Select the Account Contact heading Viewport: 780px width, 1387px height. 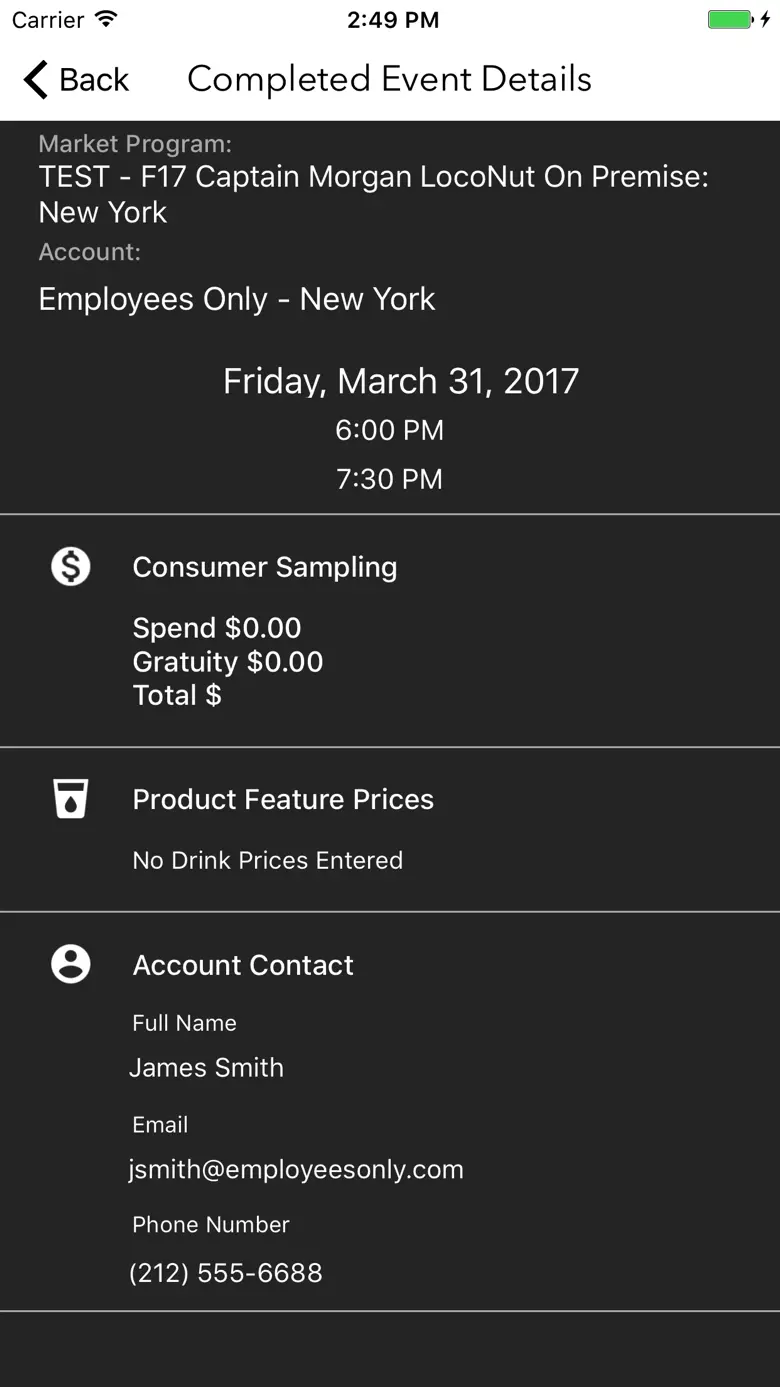[x=243, y=965]
